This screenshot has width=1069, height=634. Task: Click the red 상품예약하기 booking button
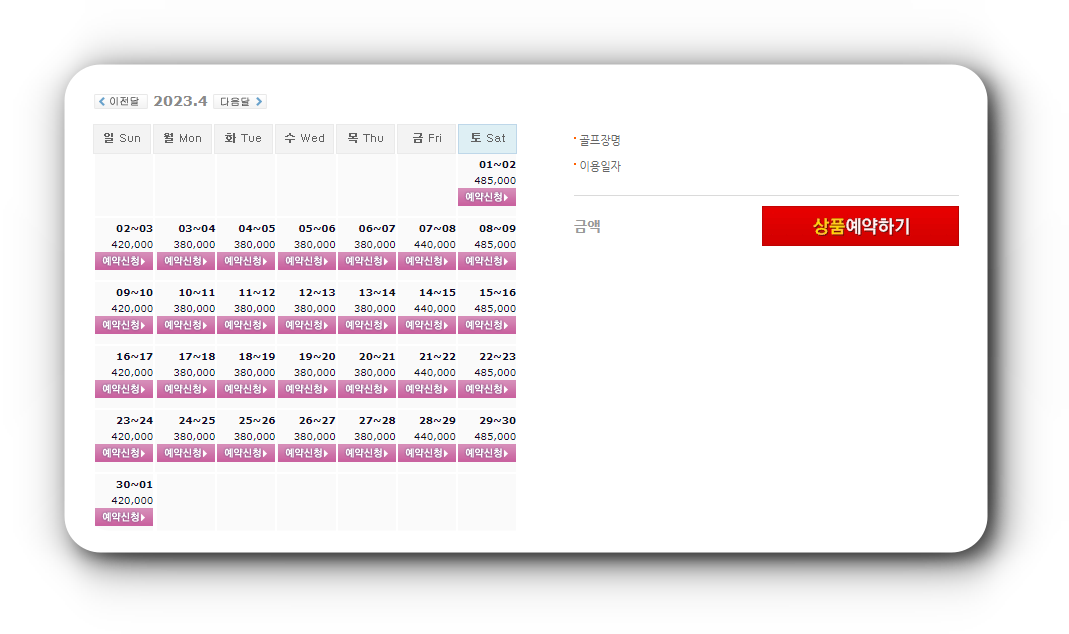tap(860, 226)
